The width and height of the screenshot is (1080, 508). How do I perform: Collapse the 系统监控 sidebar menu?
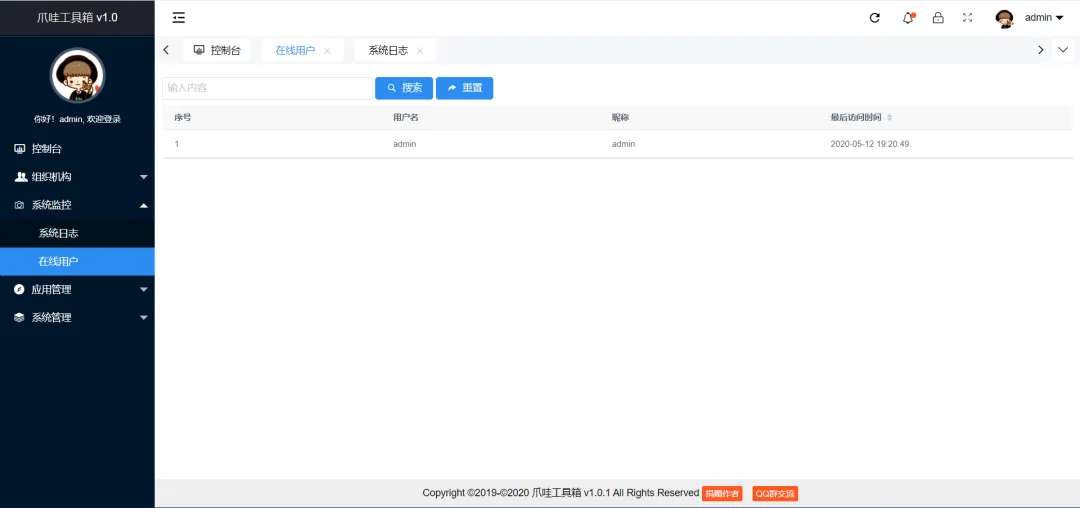tap(77, 205)
